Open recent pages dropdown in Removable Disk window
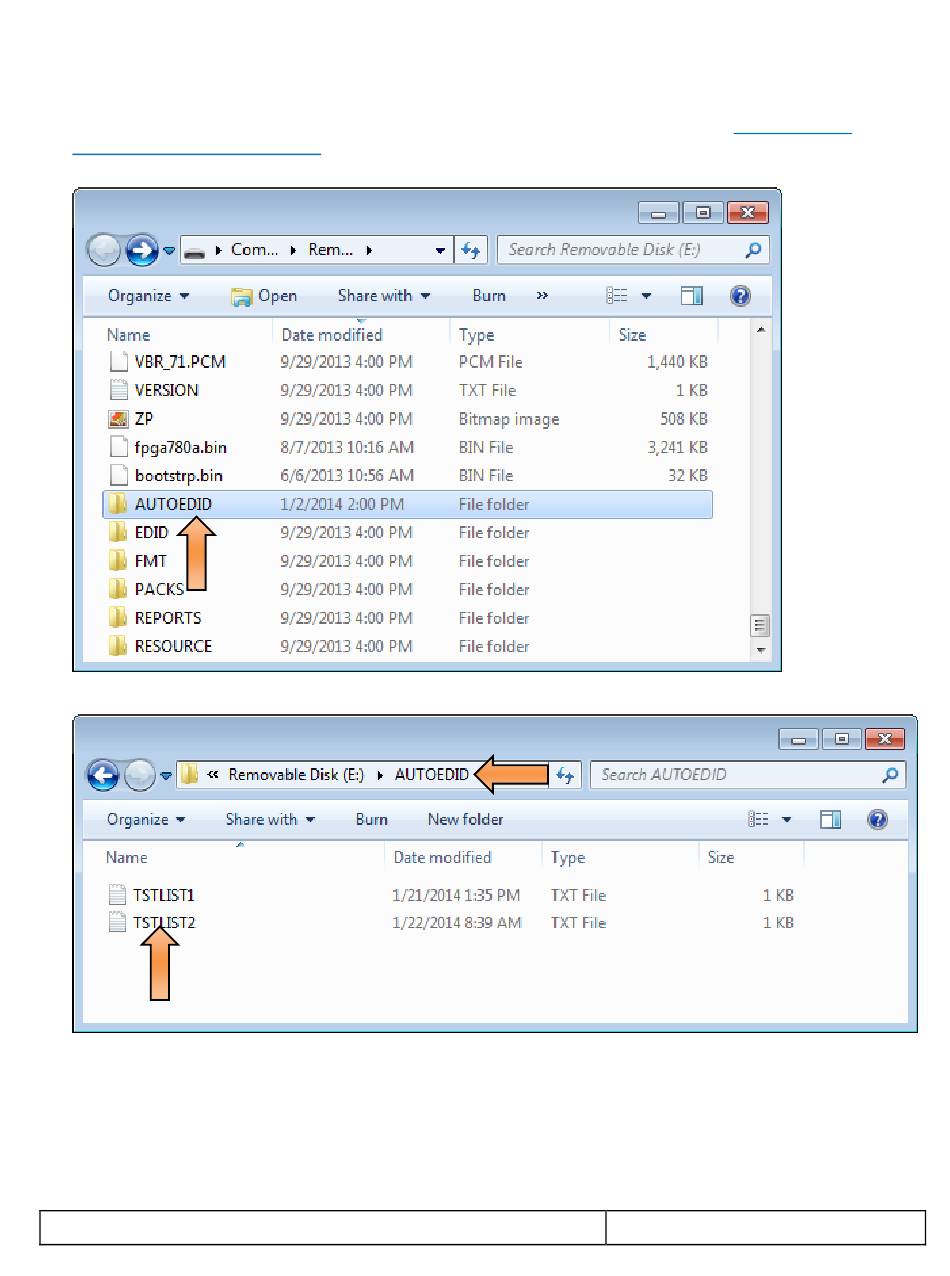950x1276 pixels. 169,250
